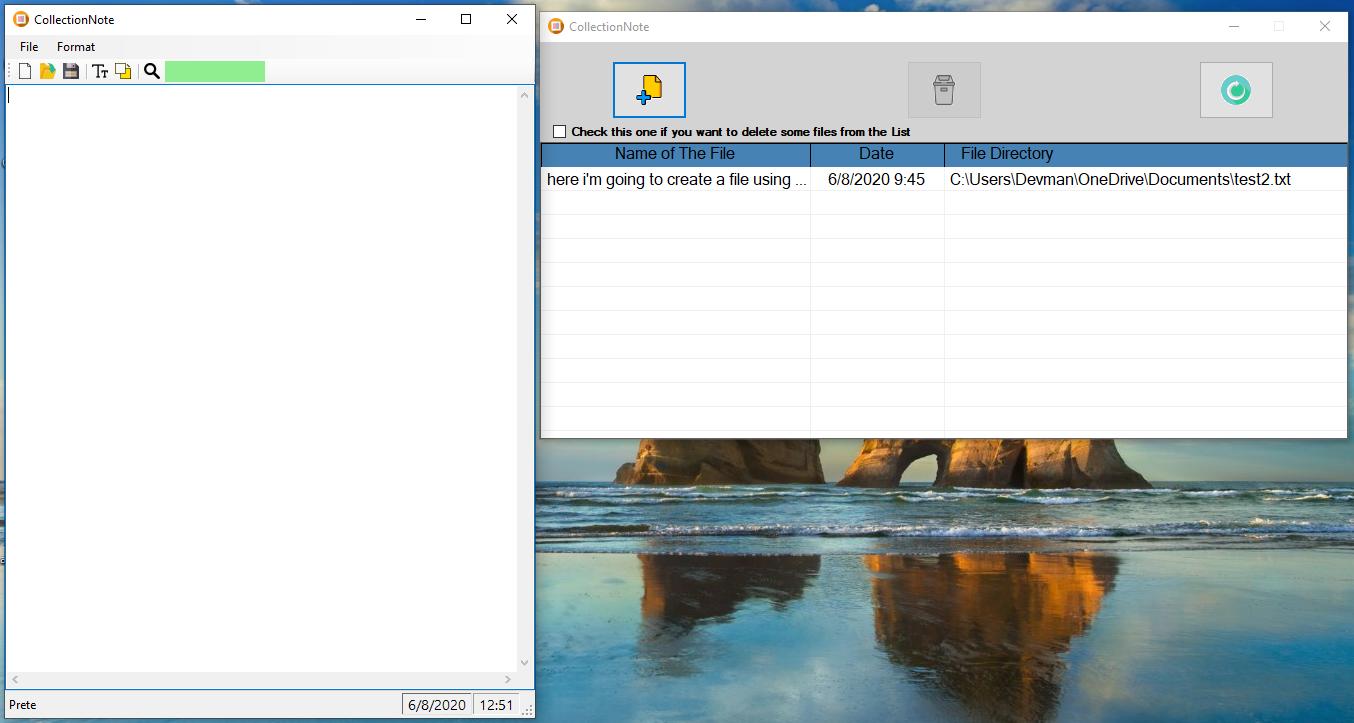
Task: Open font settings with the Tt icon
Action: click(100, 71)
